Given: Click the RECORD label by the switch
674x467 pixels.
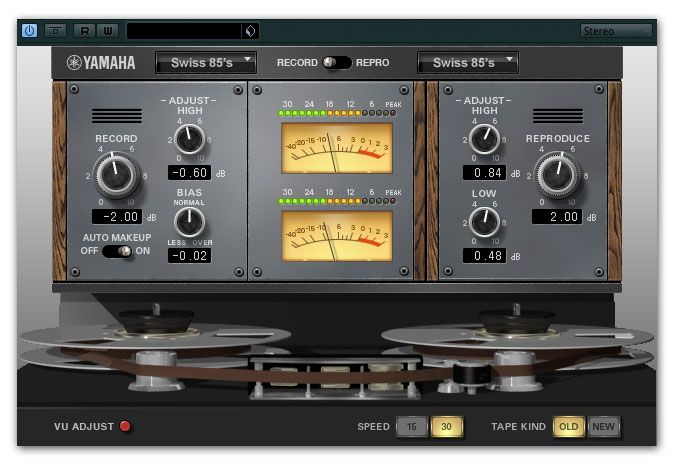Looking at the screenshot, I should click(x=297, y=63).
